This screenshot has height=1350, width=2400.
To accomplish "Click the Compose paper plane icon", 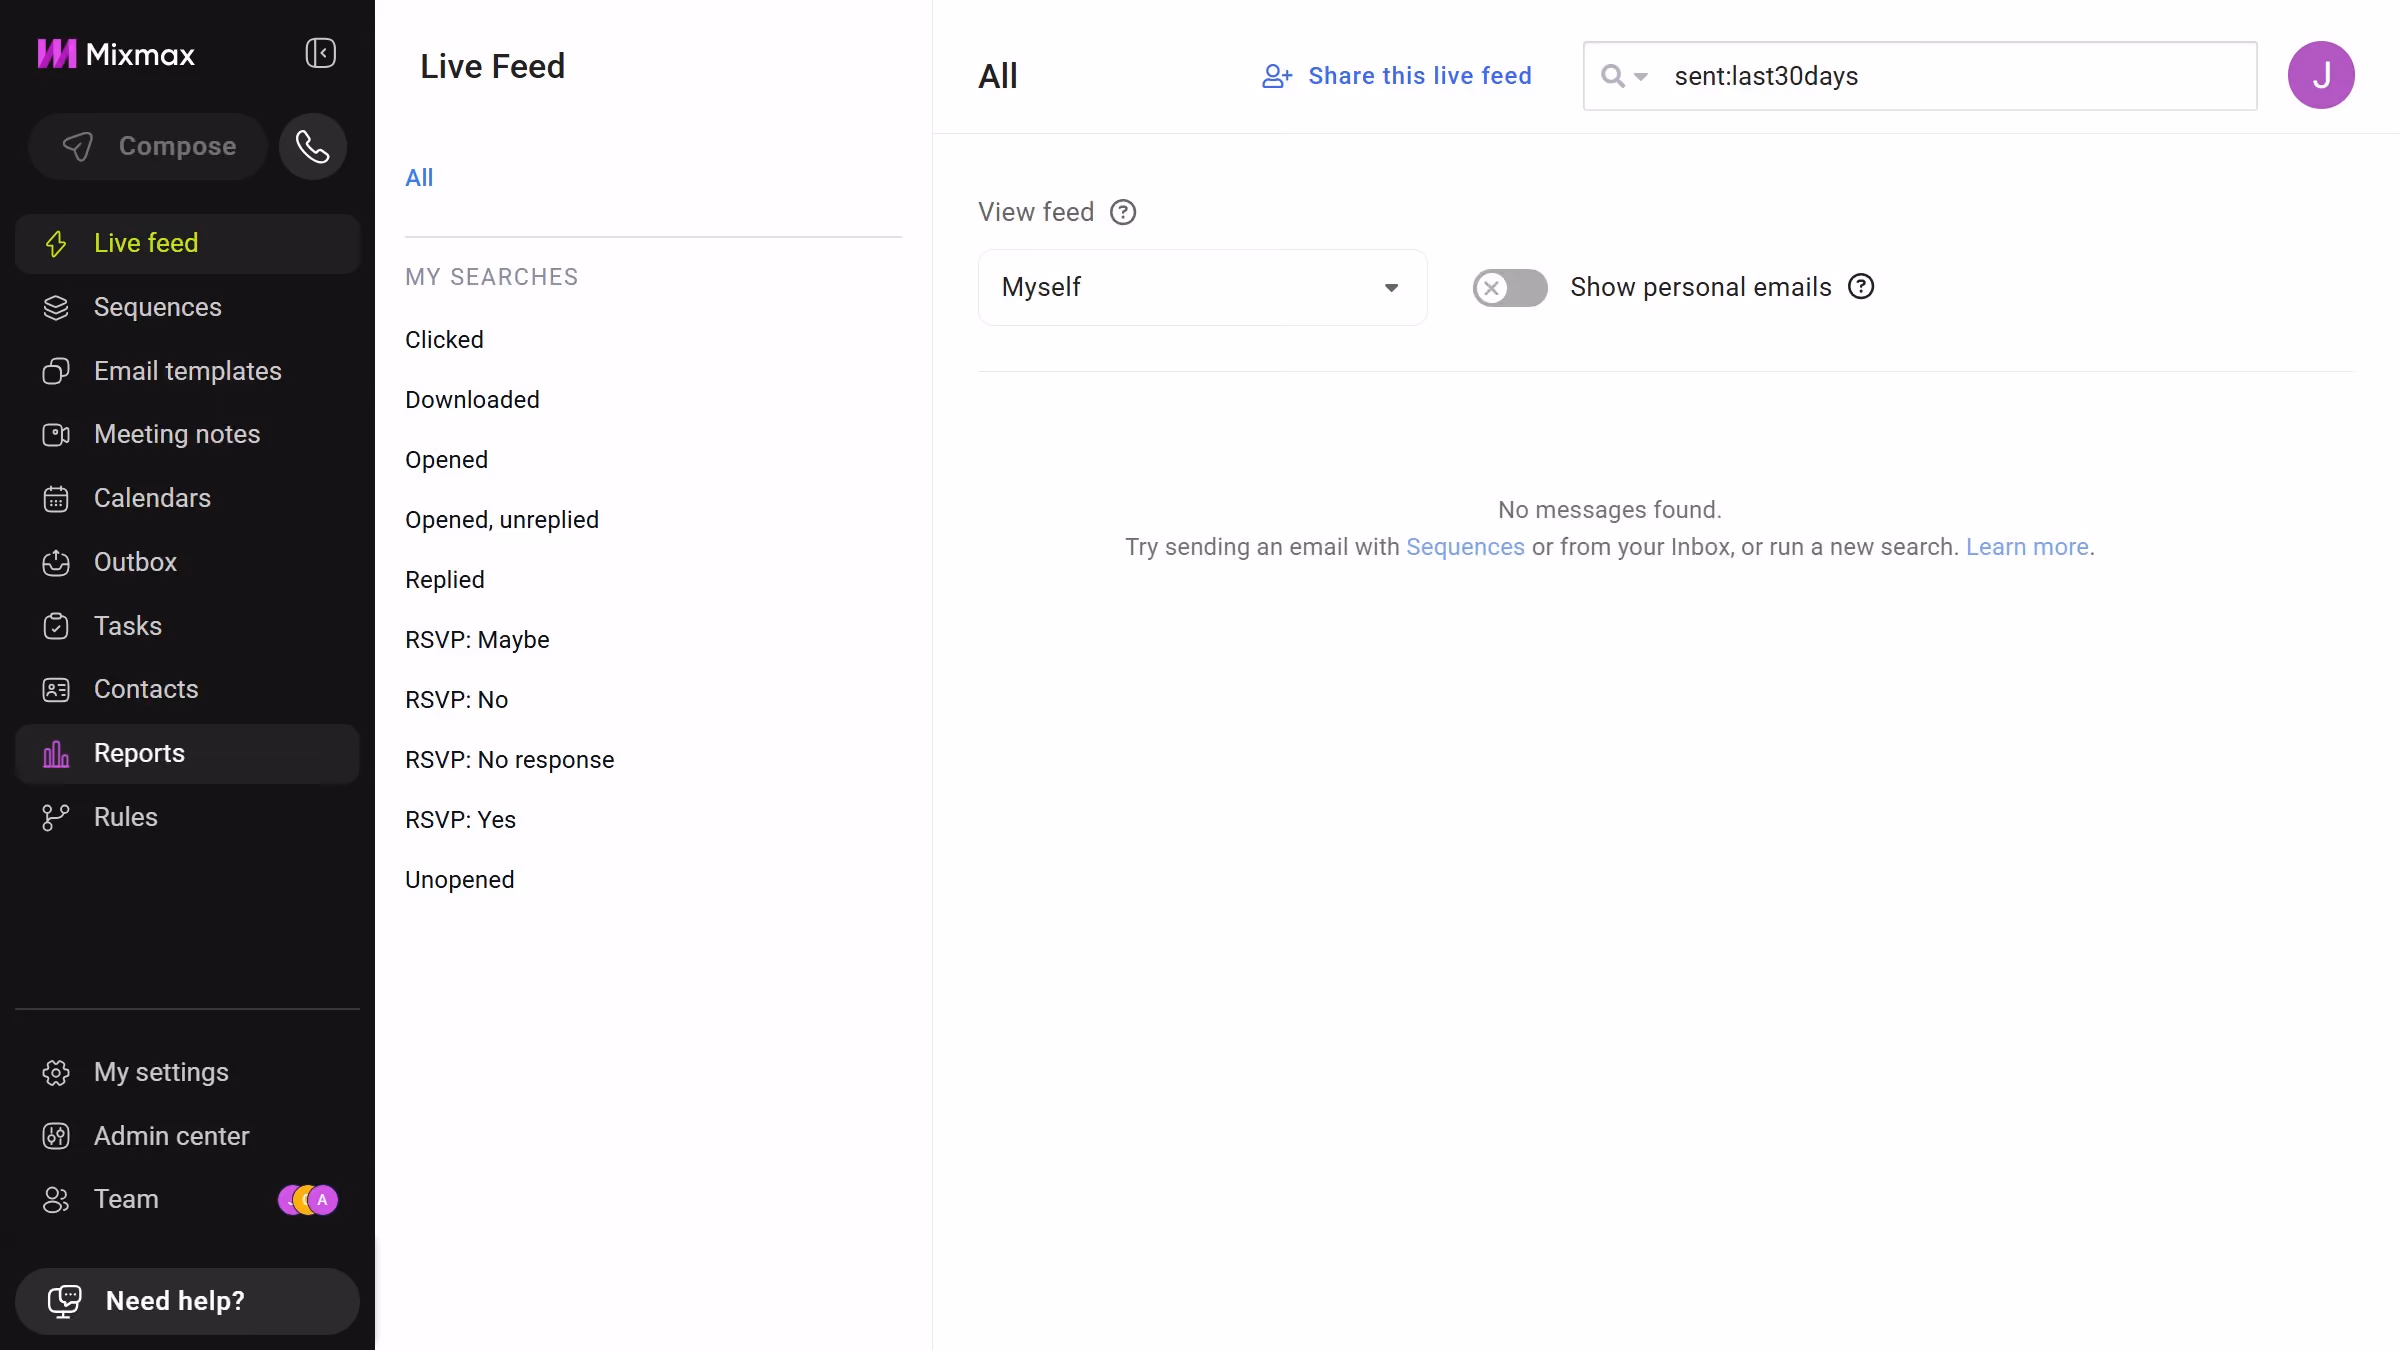I will tap(78, 147).
